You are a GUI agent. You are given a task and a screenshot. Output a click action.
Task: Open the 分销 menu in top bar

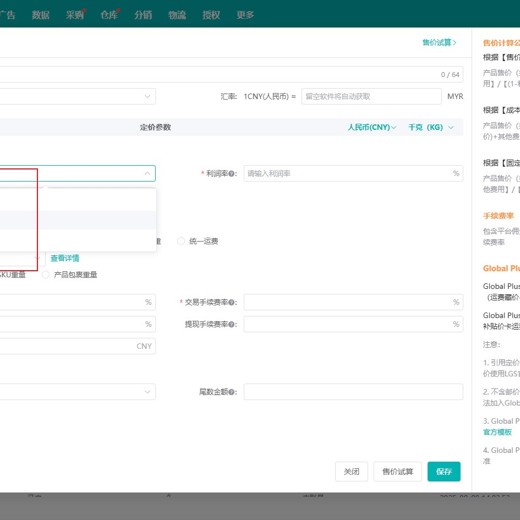[x=143, y=15]
